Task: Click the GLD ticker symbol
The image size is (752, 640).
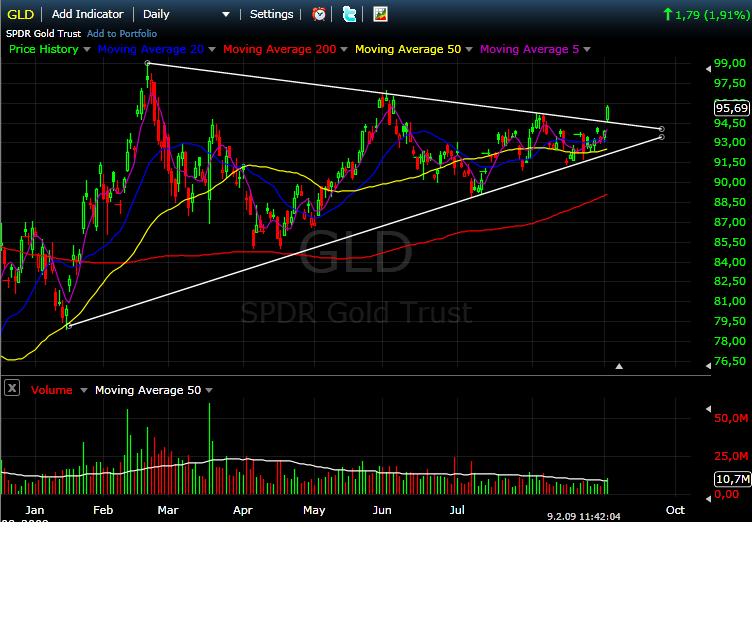Action: pyautogui.click(x=21, y=14)
